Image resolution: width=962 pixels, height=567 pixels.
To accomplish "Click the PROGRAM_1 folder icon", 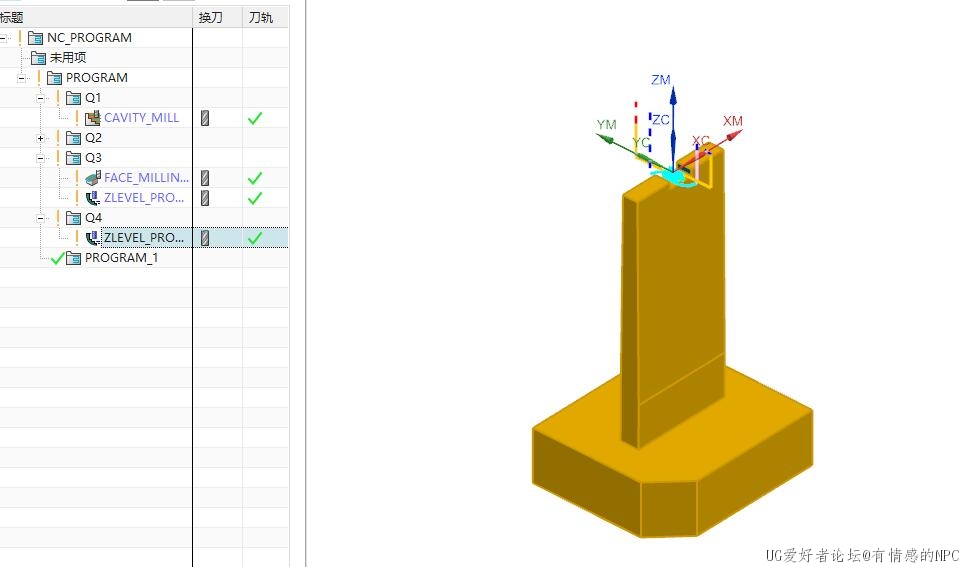I will coord(74,258).
